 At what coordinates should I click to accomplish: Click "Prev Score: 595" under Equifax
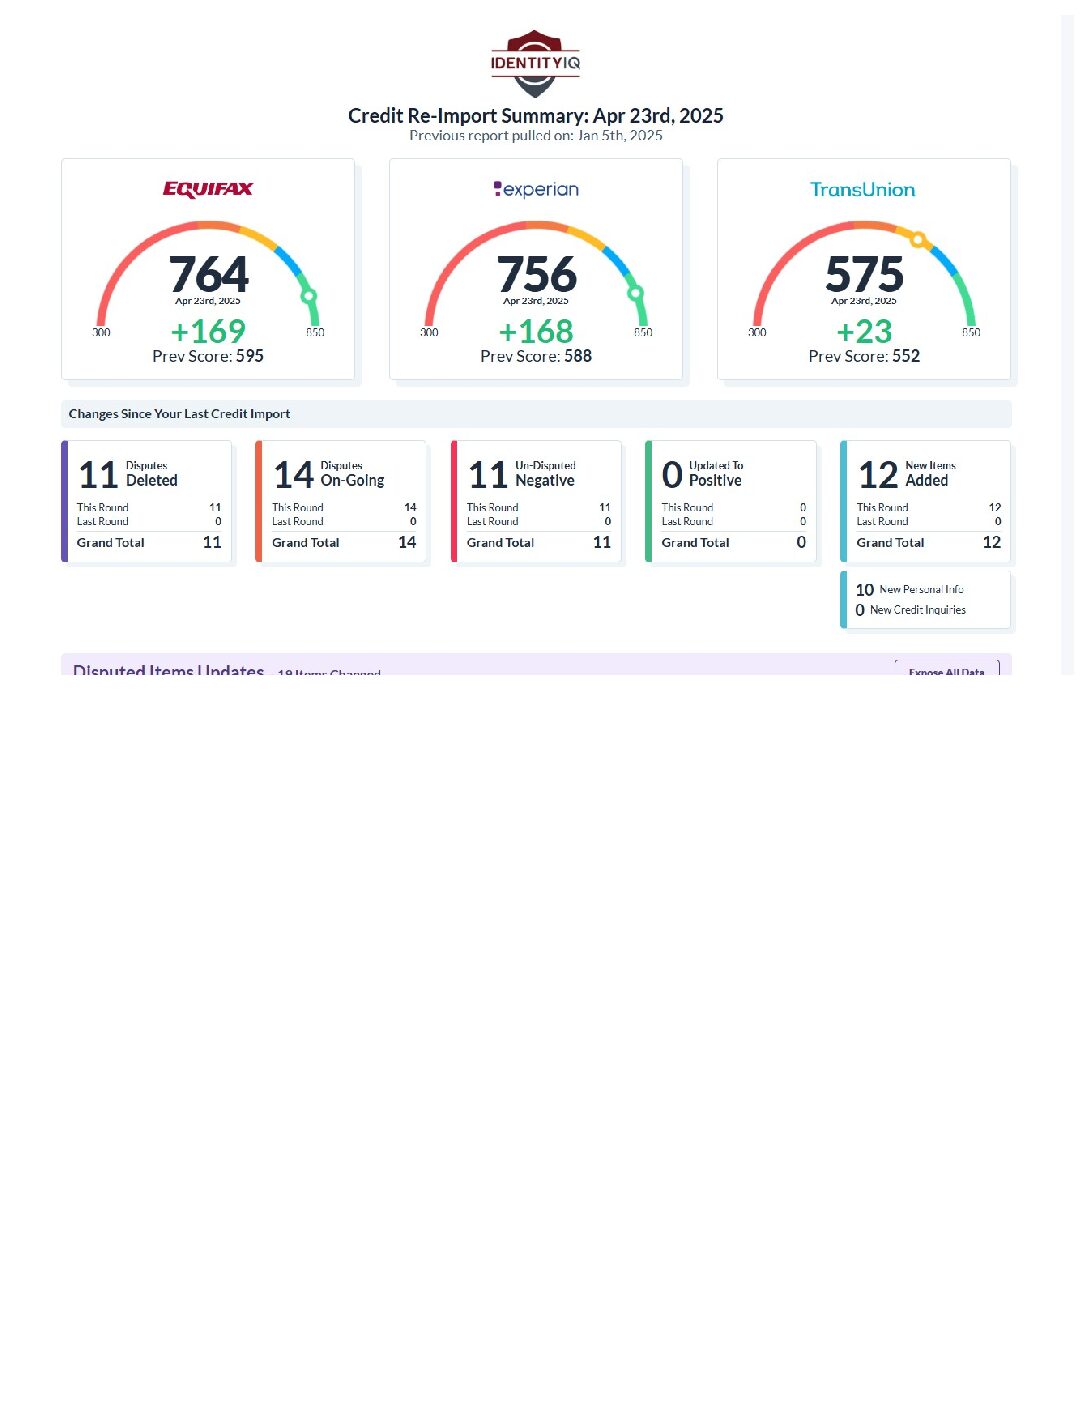click(x=208, y=356)
